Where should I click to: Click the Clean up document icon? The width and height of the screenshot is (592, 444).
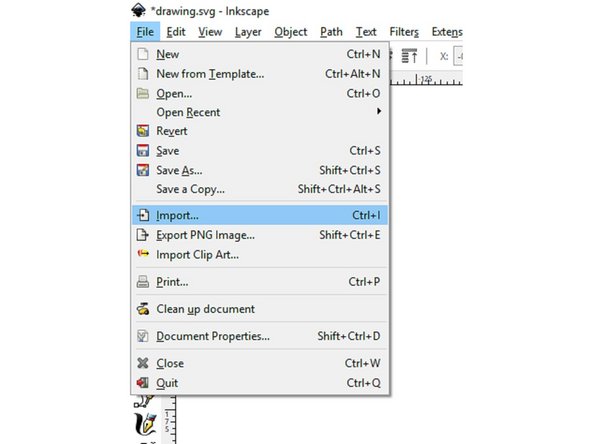coord(143,309)
